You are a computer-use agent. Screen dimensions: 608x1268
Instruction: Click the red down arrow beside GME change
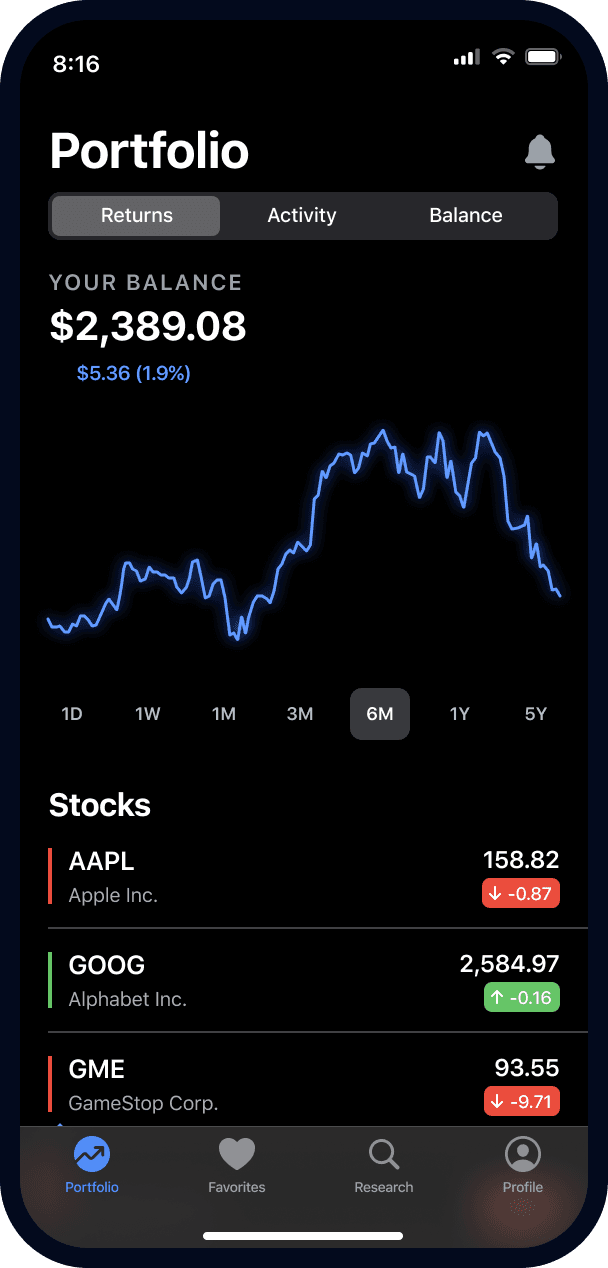[x=496, y=1101]
